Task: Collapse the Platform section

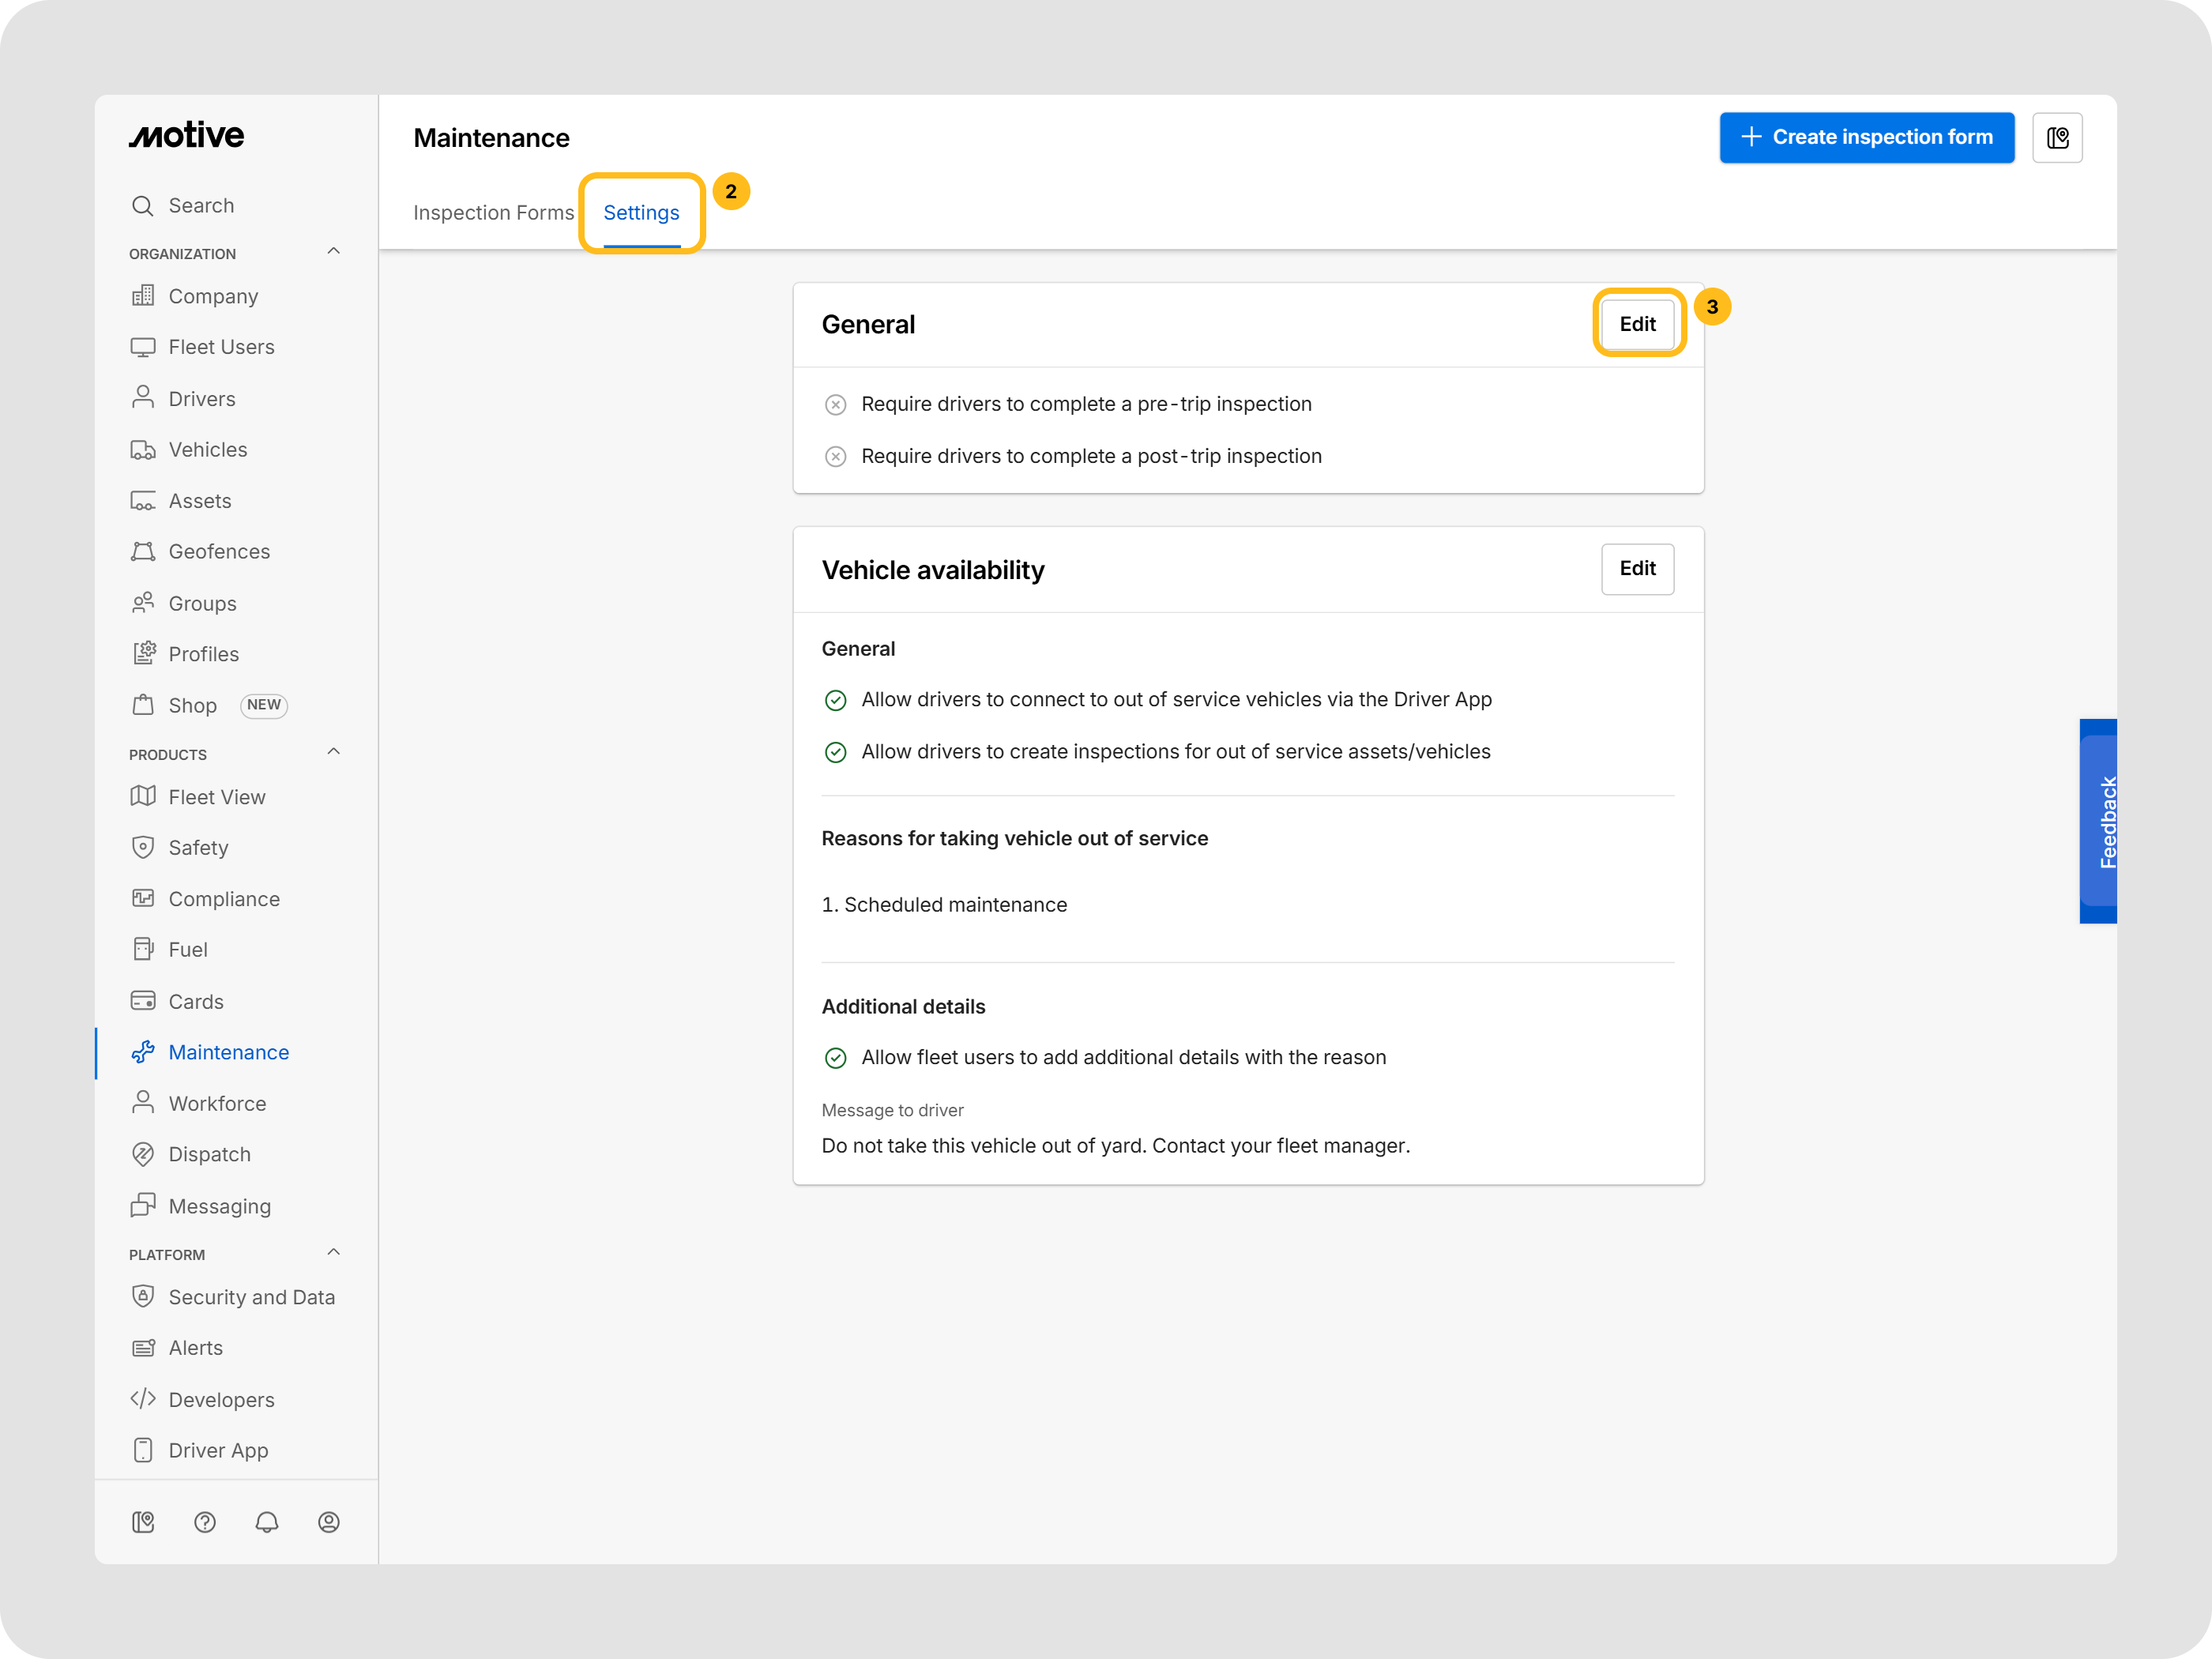Action: tap(334, 1253)
